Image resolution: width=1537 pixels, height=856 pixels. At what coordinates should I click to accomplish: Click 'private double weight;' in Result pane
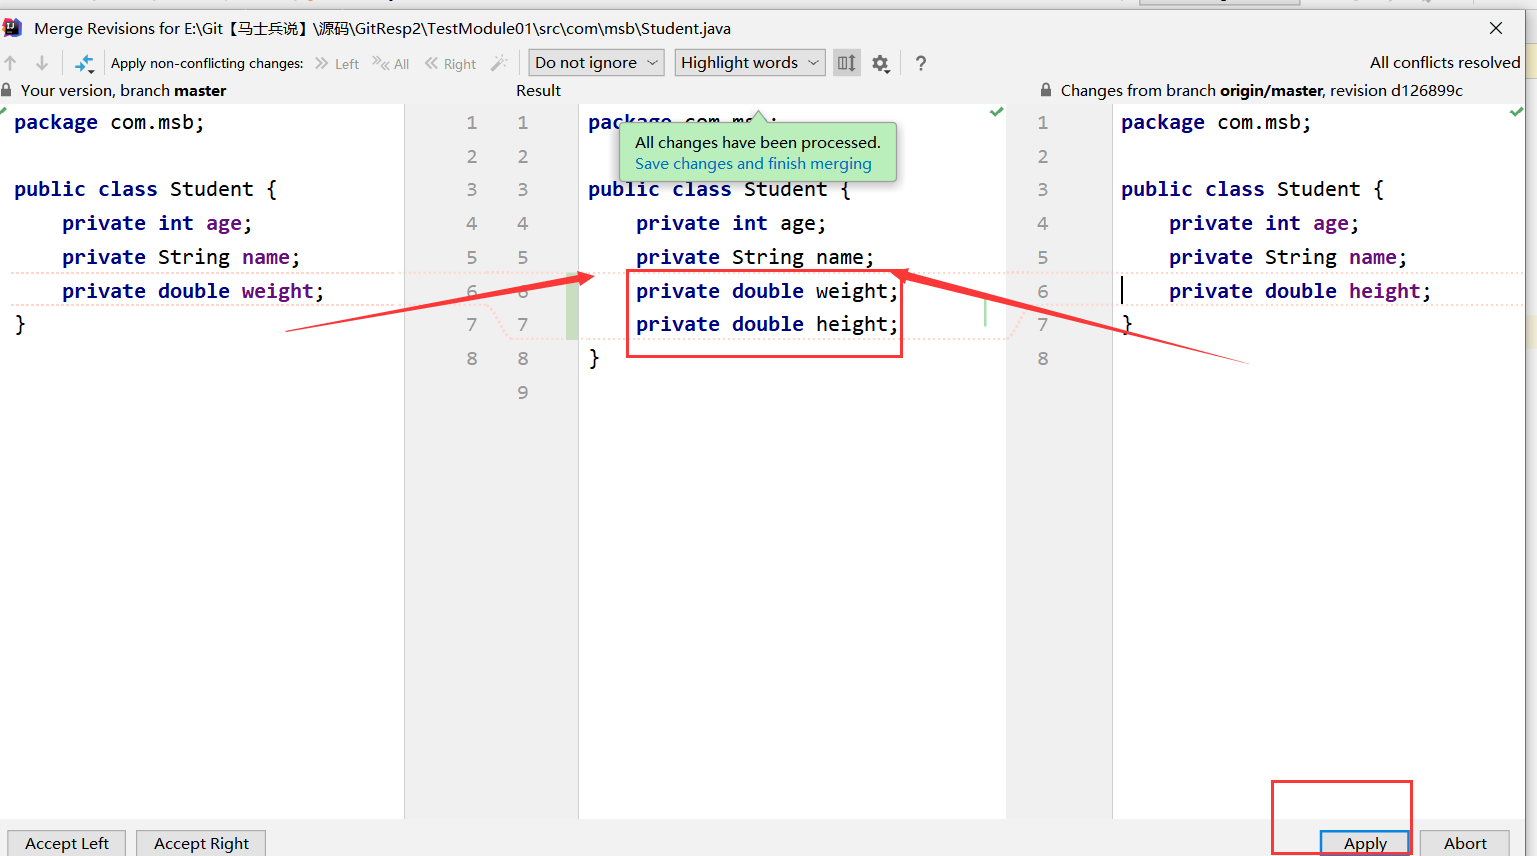click(x=767, y=291)
